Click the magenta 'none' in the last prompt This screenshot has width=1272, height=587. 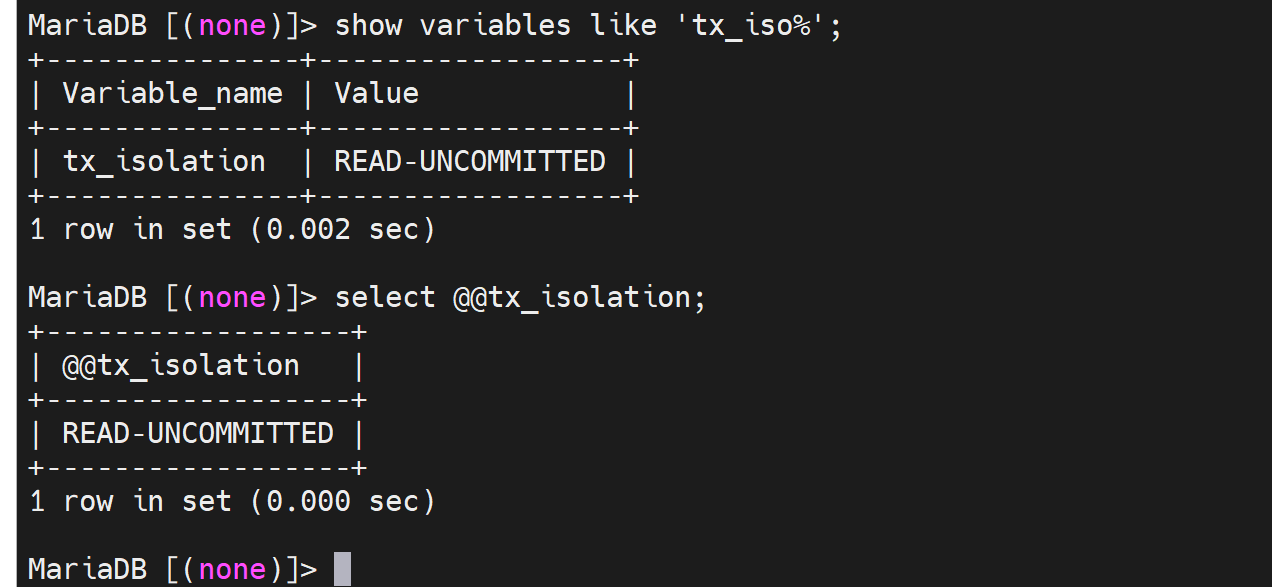click(232, 569)
